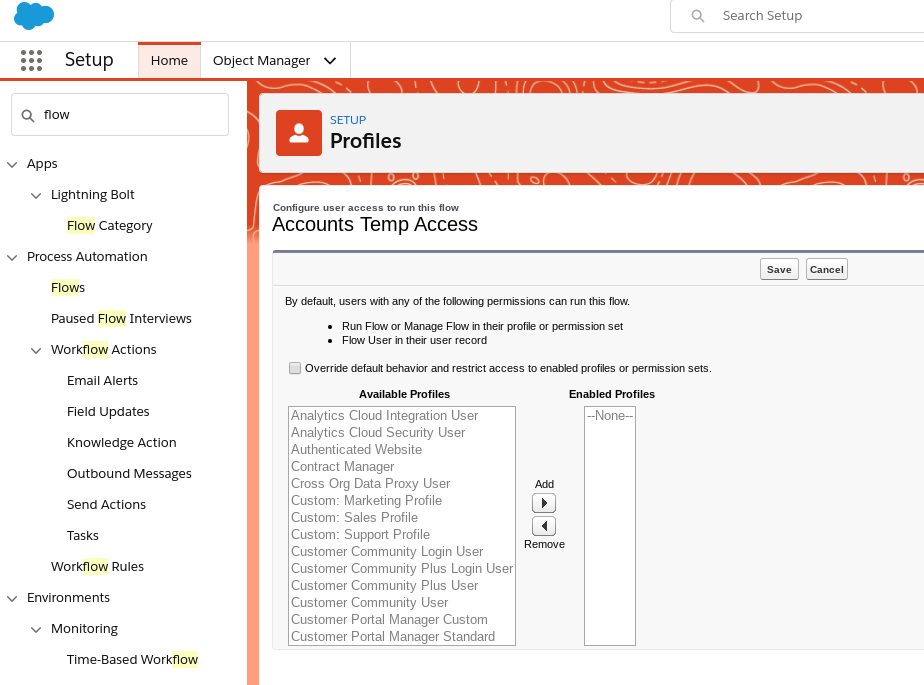Click the Profiles setup icon
Screen dimensions: 924x685
pos(298,133)
